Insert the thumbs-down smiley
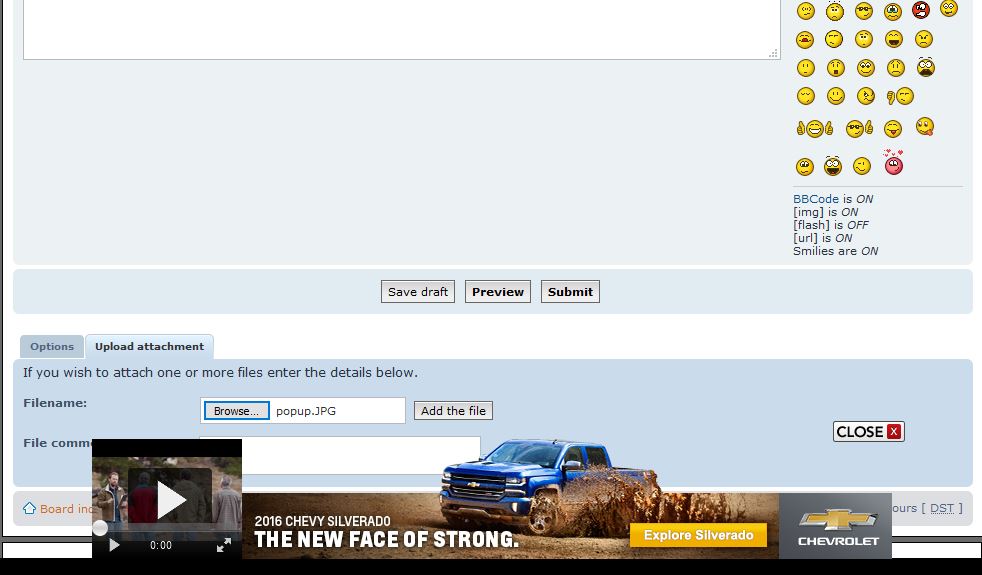 (x=900, y=97)
